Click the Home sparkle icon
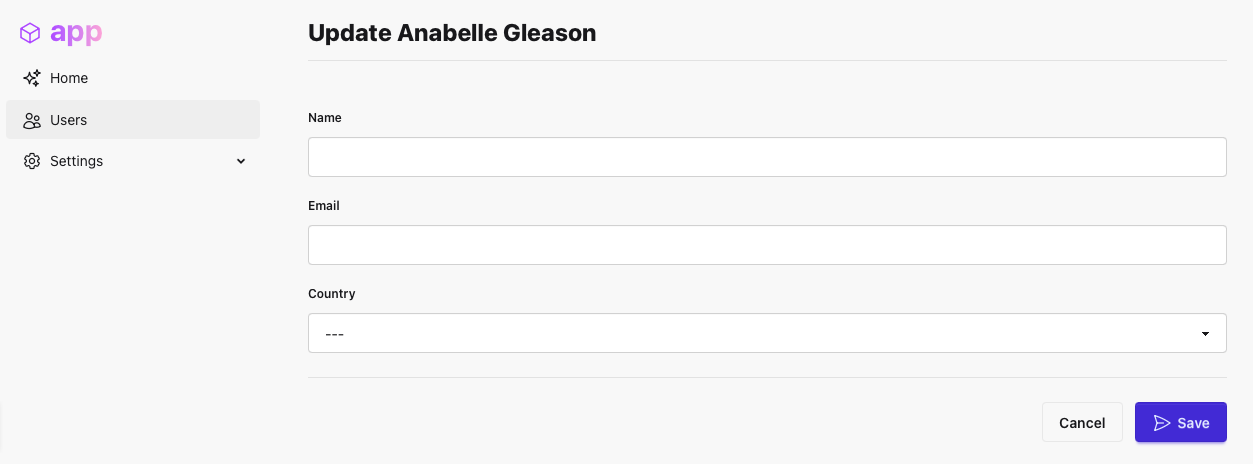Screen dimensions: 1253x464 pyautogui.click(x=32, y=78)
